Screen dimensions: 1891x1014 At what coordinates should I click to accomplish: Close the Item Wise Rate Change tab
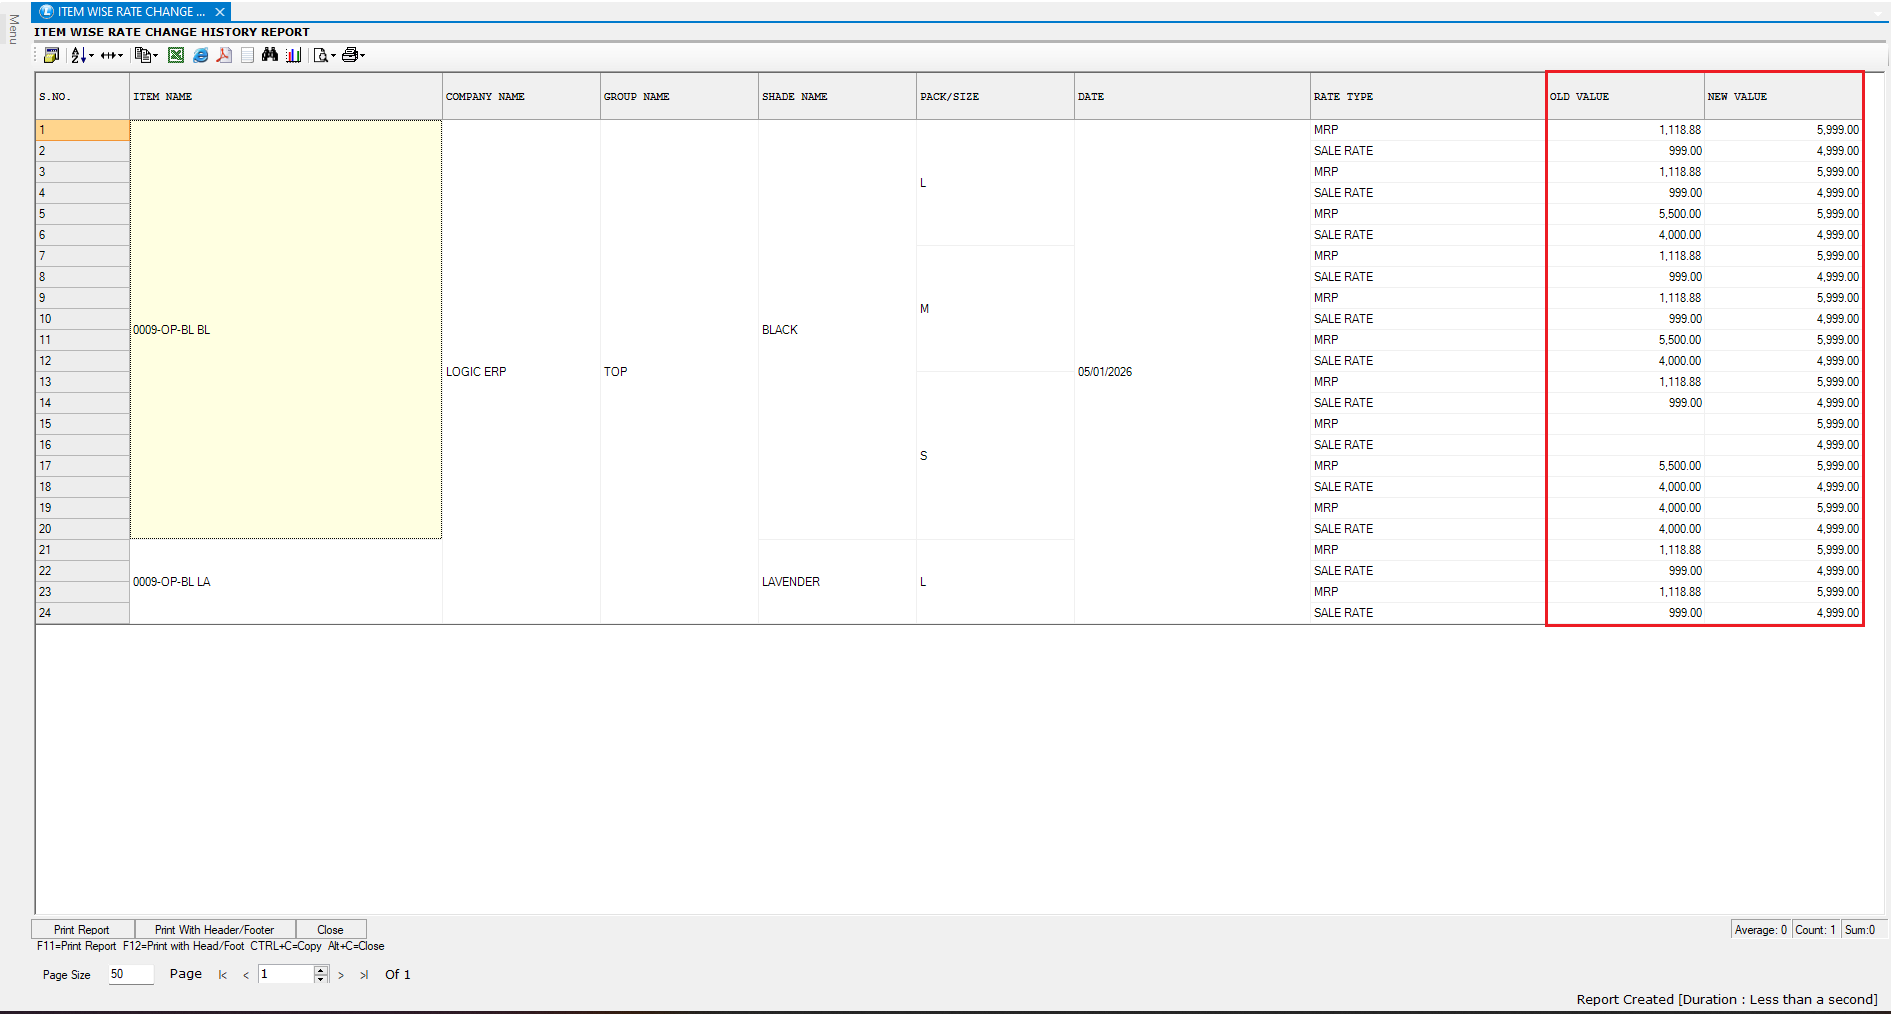pyautogui.click(x=220, y=12)
